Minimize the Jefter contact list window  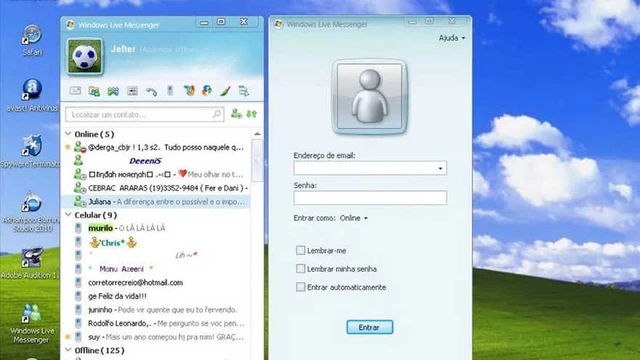point(204,22)
